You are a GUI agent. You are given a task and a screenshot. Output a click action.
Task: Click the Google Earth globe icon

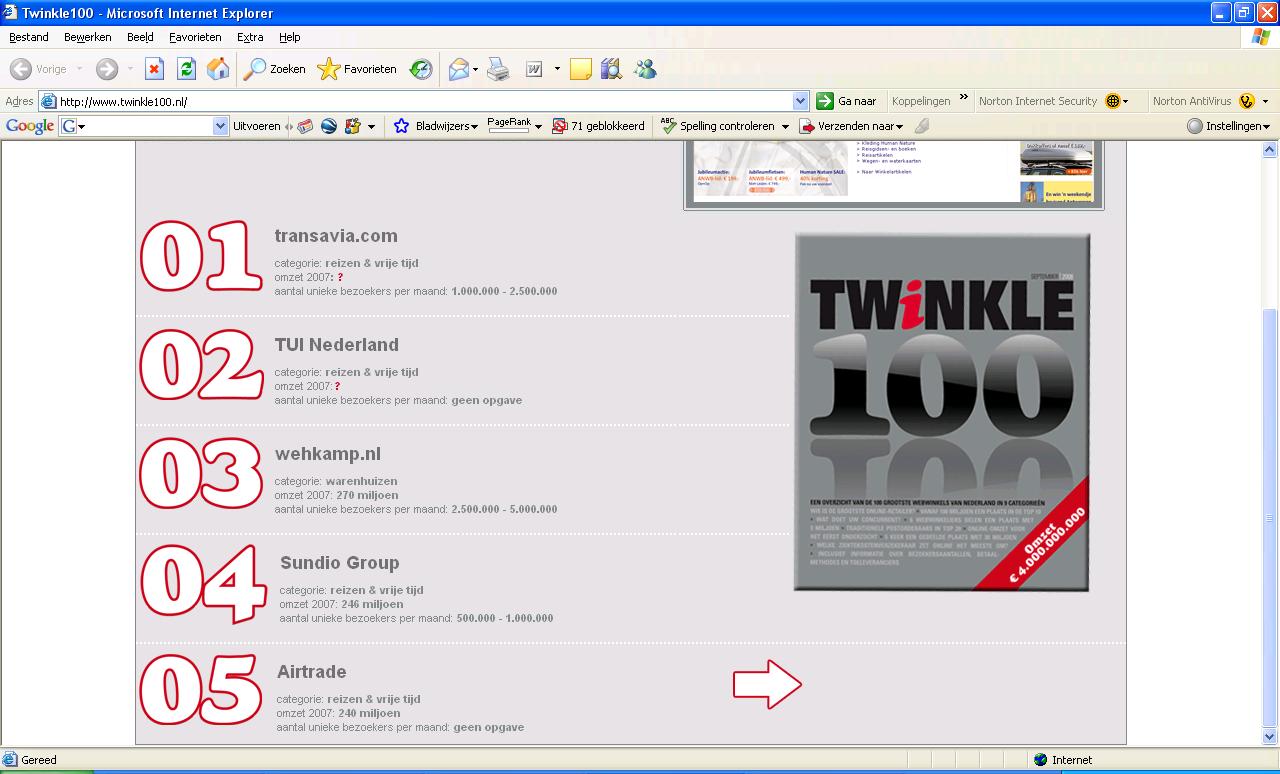tap(328, 126)
